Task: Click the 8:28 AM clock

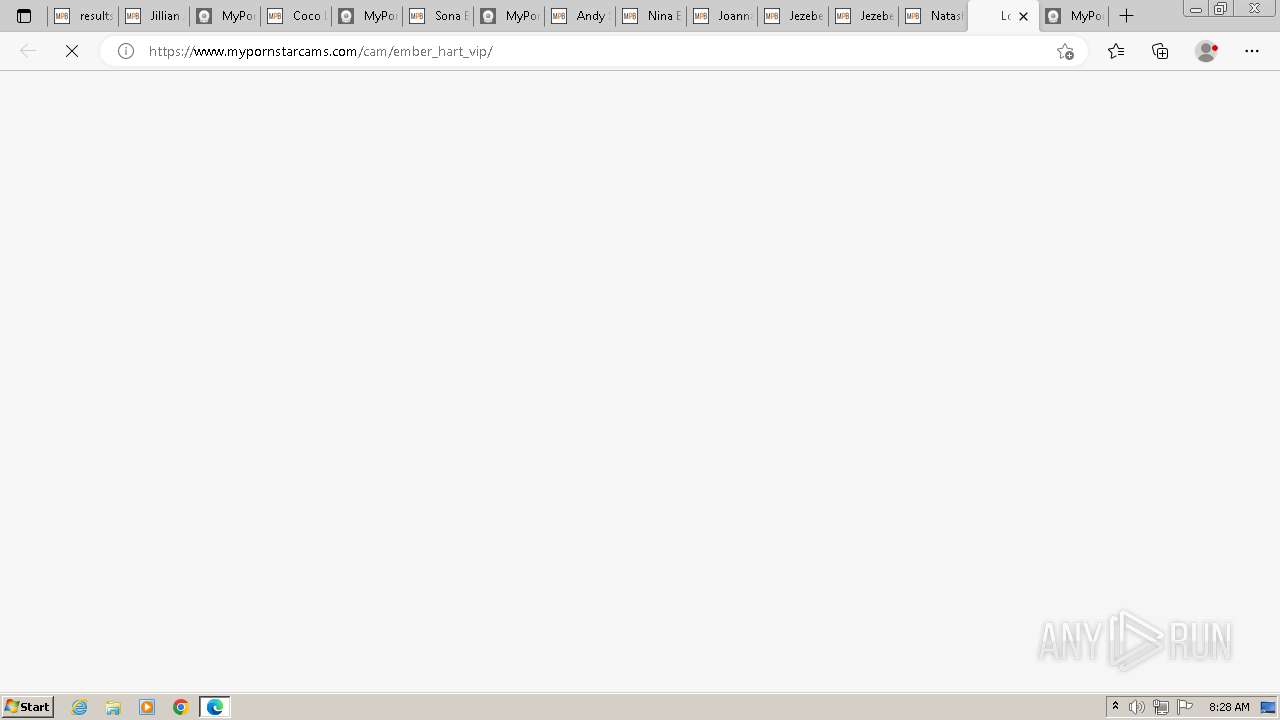Action: coord(1229,707)
